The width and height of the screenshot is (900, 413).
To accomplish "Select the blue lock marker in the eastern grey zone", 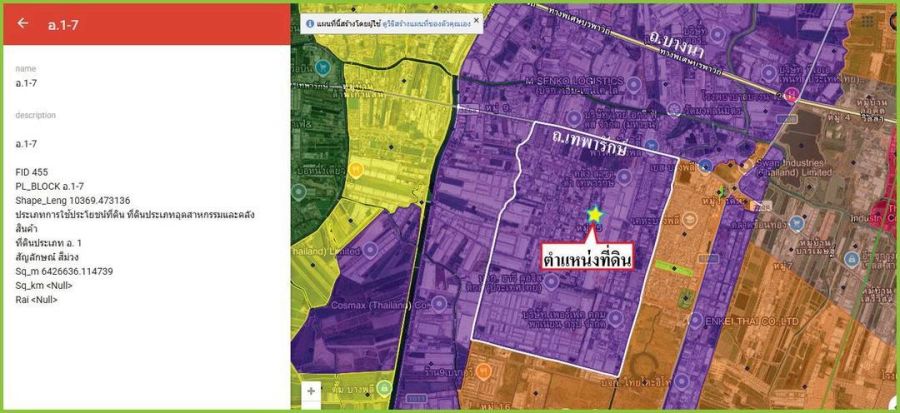I will 852,259.
